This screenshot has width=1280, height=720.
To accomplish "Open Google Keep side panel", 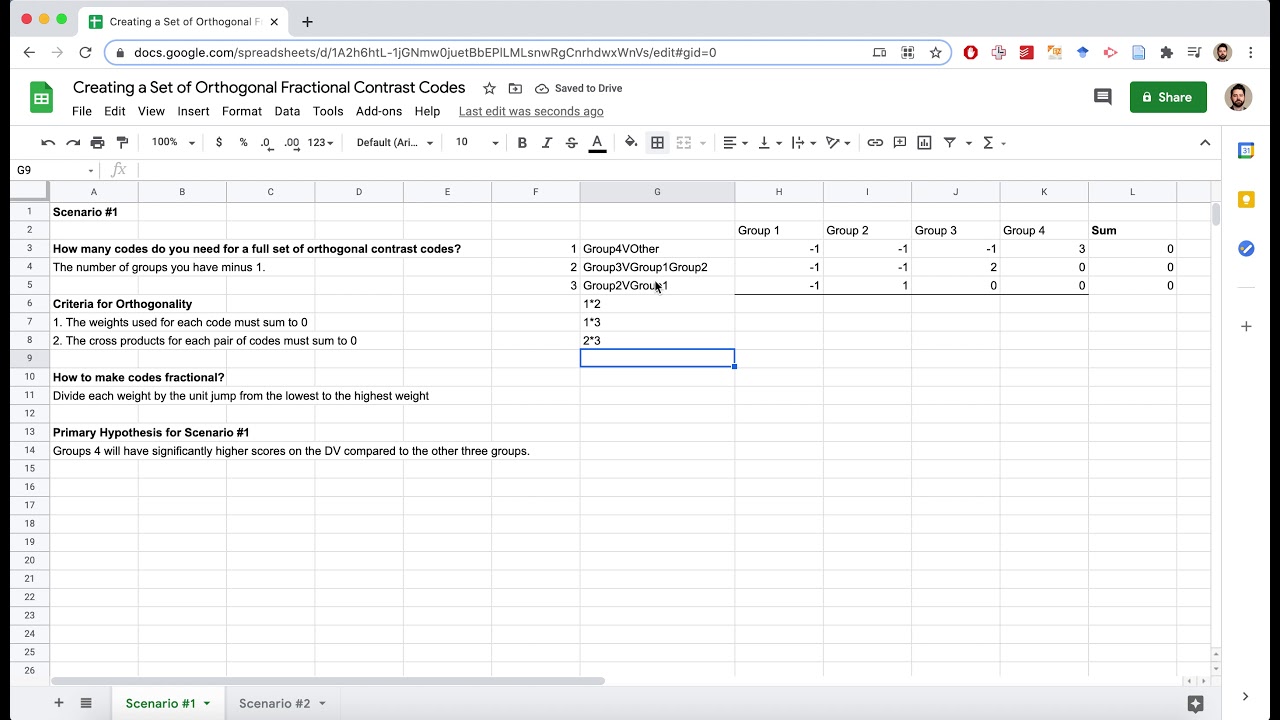I will pyautogui.click(x=1246, y=200).
